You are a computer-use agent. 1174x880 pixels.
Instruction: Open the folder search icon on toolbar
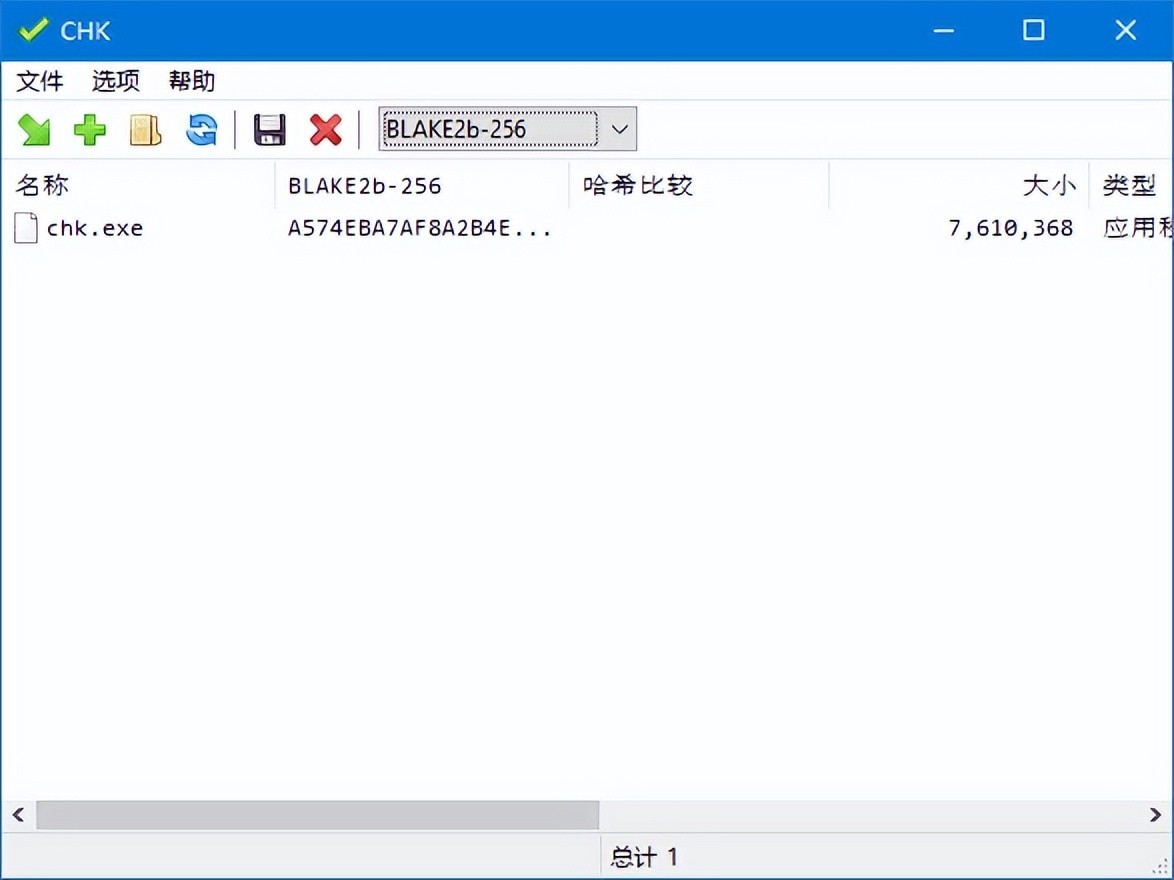[x=144, y=129]
